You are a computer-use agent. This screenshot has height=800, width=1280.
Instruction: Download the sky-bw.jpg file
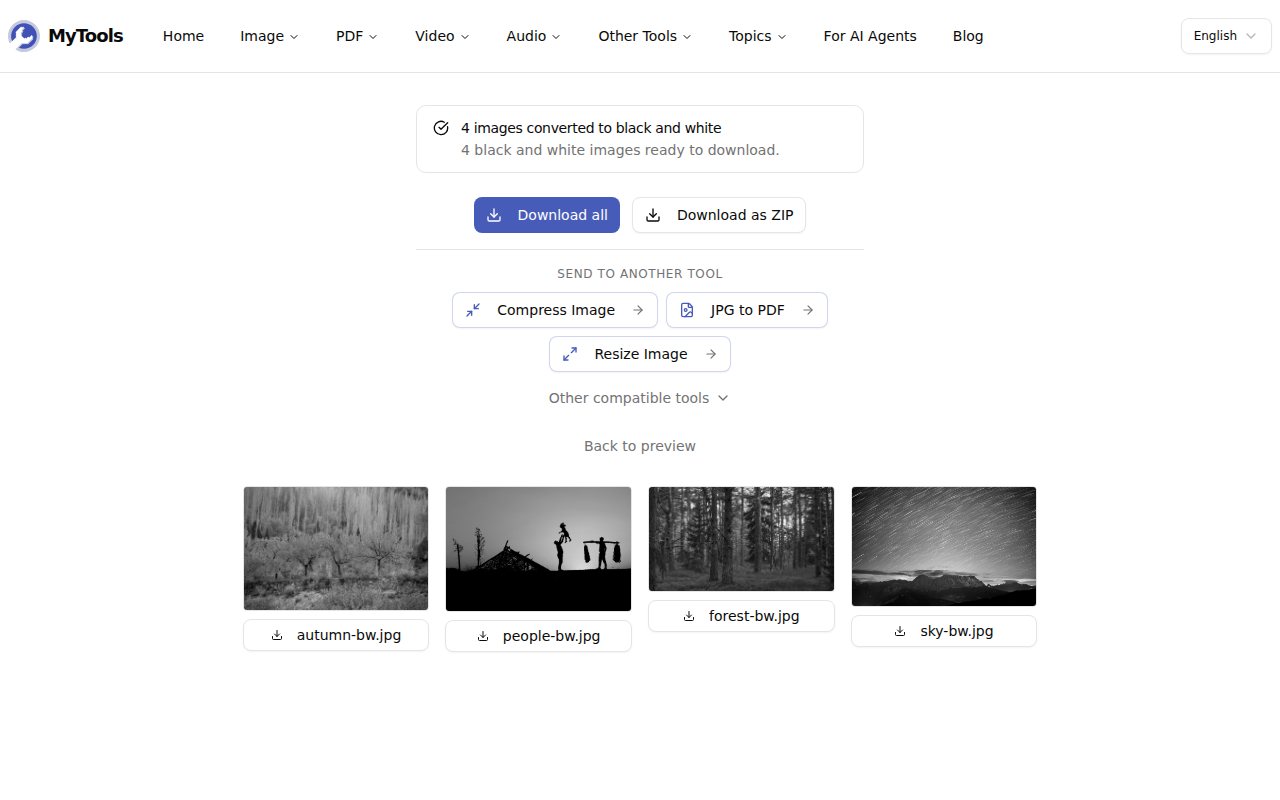944,631
